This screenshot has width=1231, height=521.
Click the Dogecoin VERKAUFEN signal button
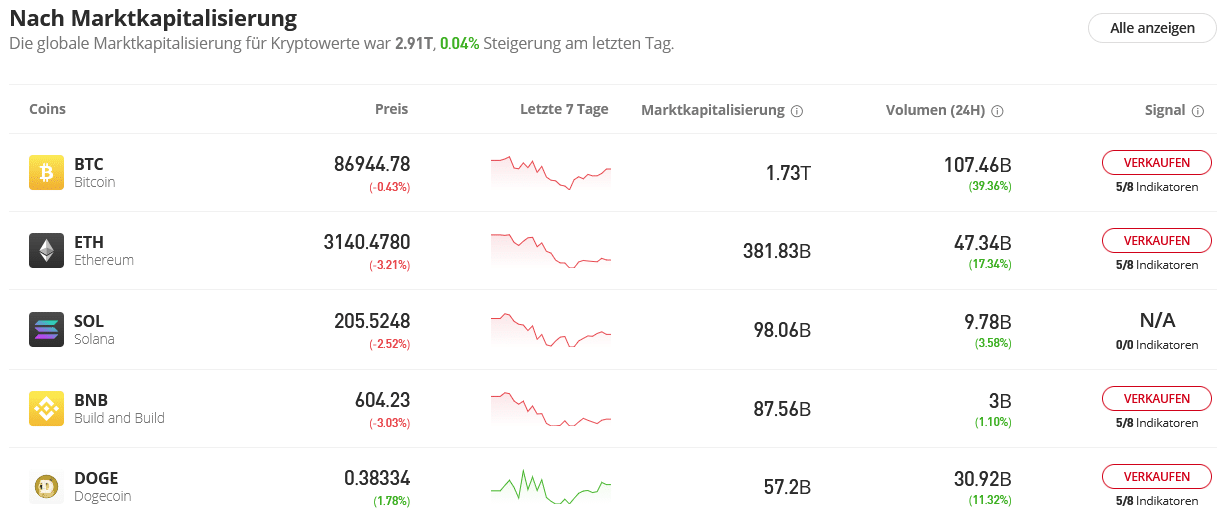point(1156,476)
